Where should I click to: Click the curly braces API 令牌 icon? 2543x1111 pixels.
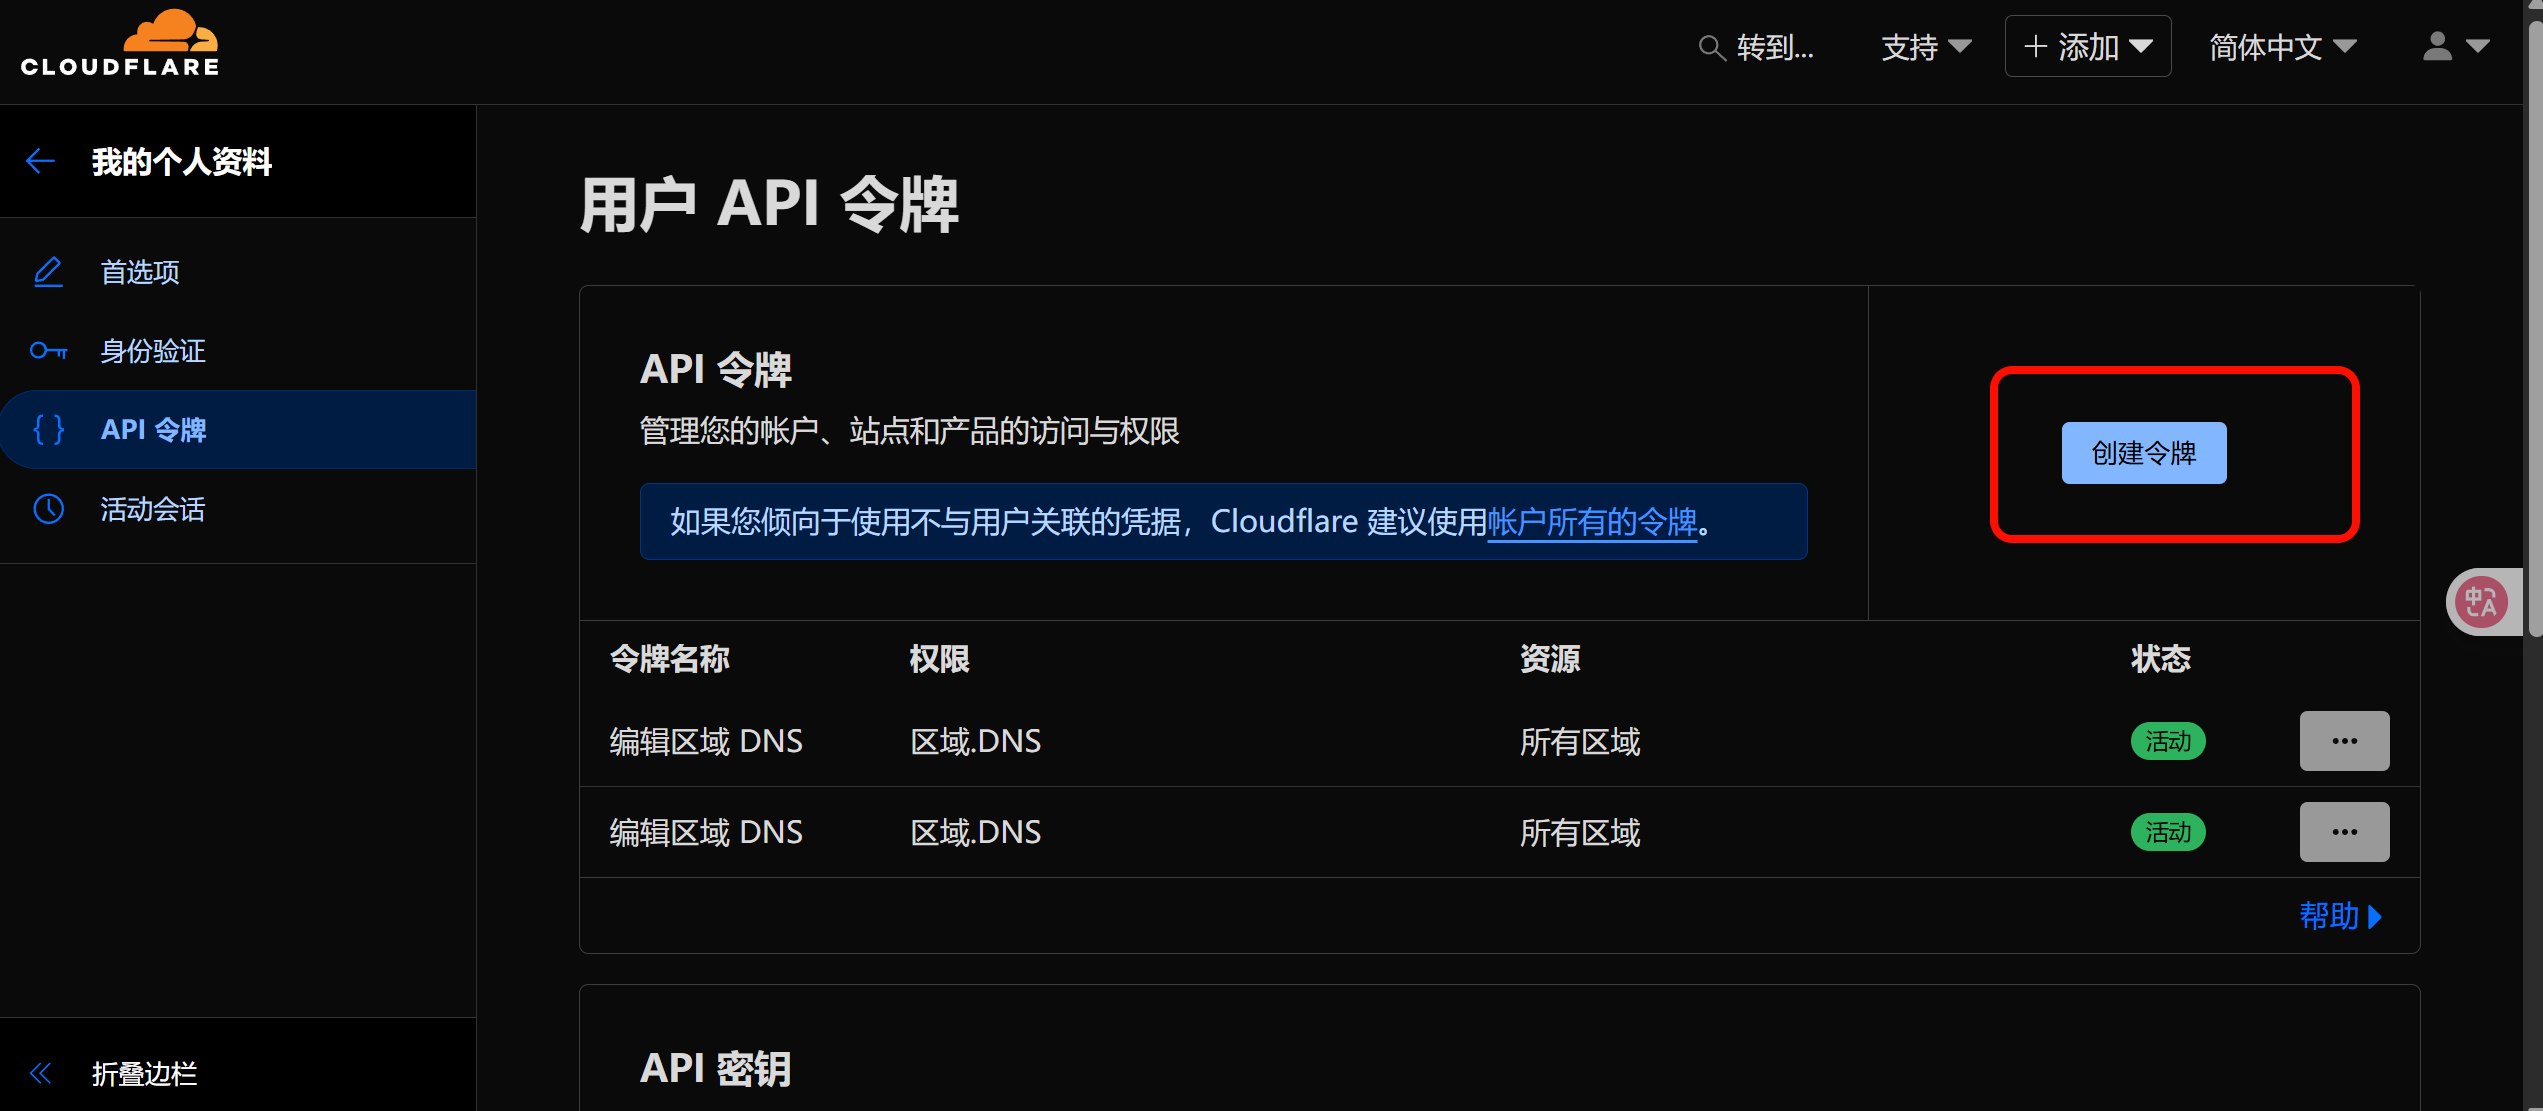48,430
